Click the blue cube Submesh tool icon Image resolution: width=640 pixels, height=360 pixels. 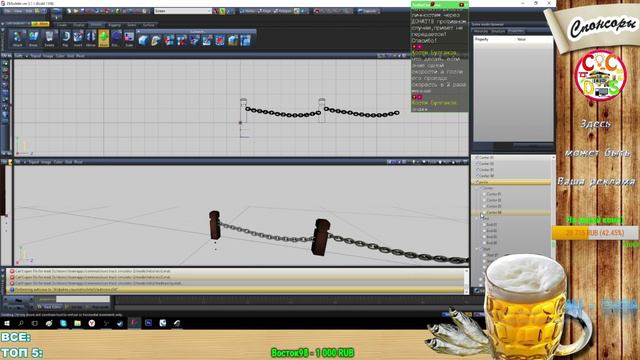(x=143, y=40)
